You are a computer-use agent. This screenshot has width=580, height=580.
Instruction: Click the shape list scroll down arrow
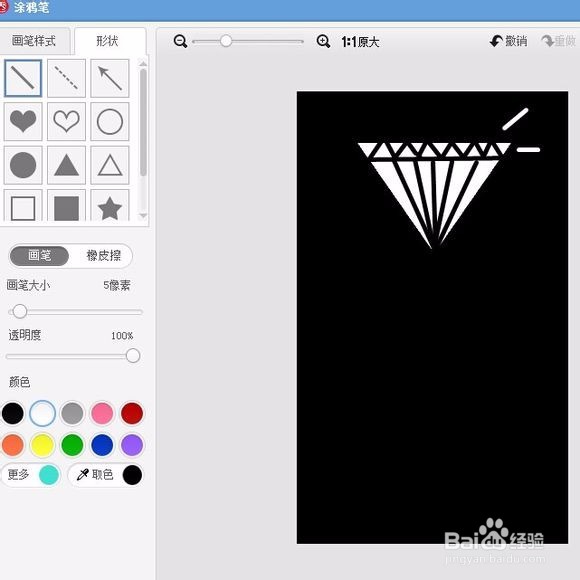point(143,216)
